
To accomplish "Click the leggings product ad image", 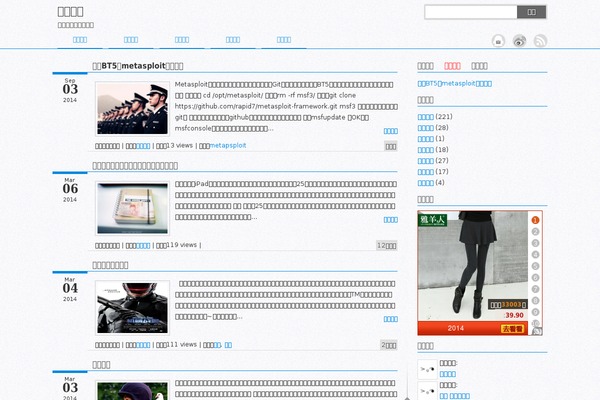I will [x=473, y=266].
